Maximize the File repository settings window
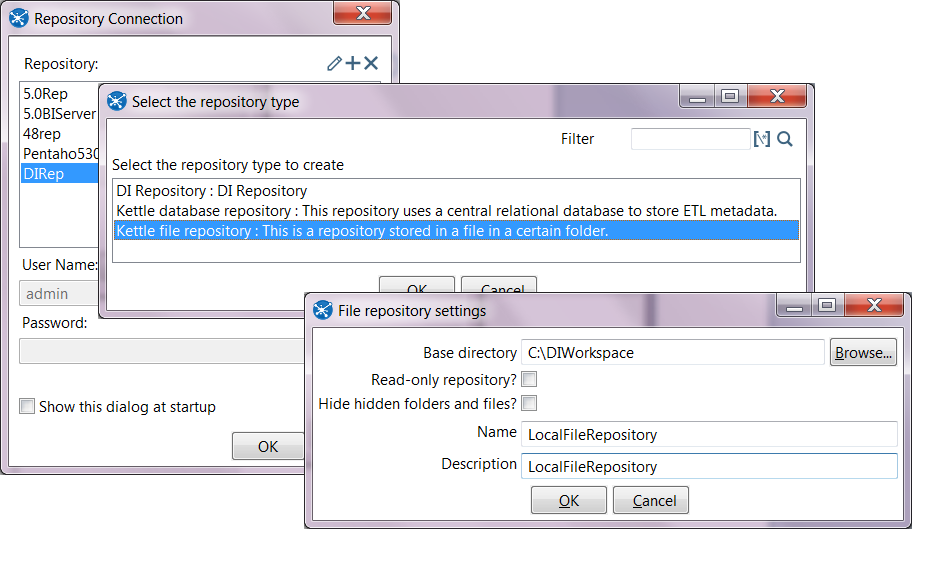The height and width of the screenshot is (575, 929). coord(828,305)
